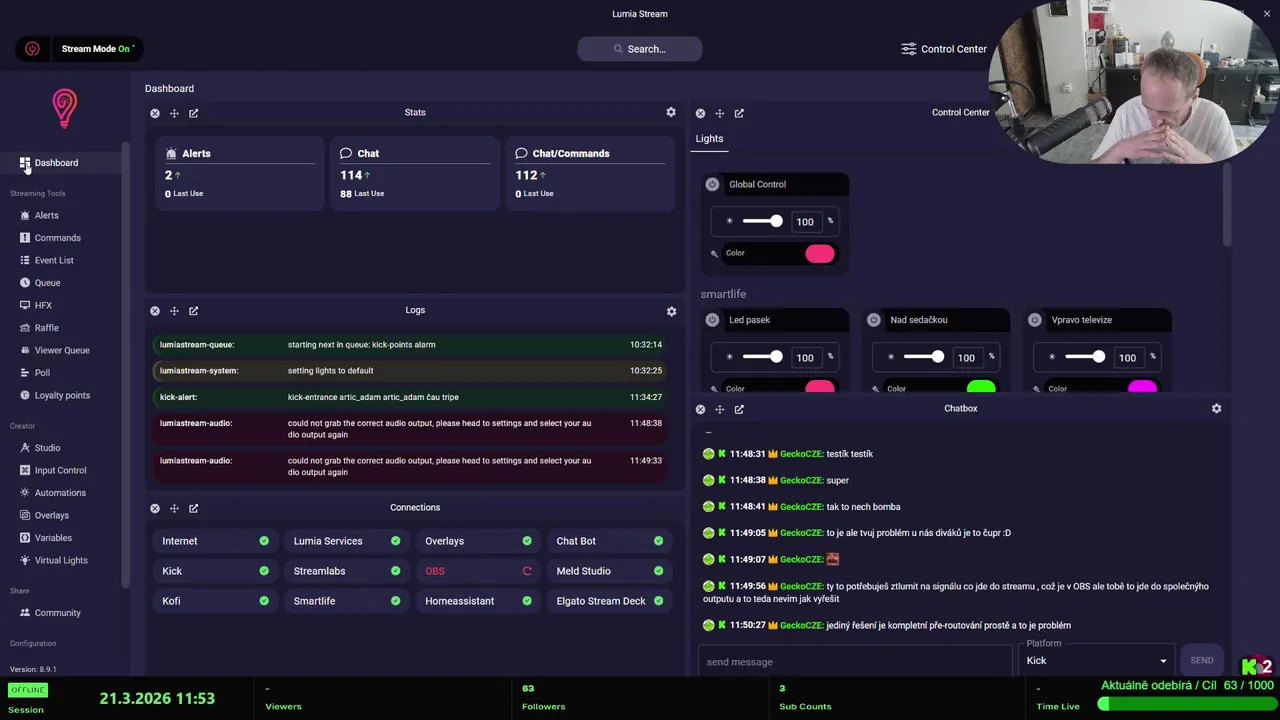Screen dimensions: 1280x720
Task: Click Elgato Stream Deck connection status
Action: [658, 601]
